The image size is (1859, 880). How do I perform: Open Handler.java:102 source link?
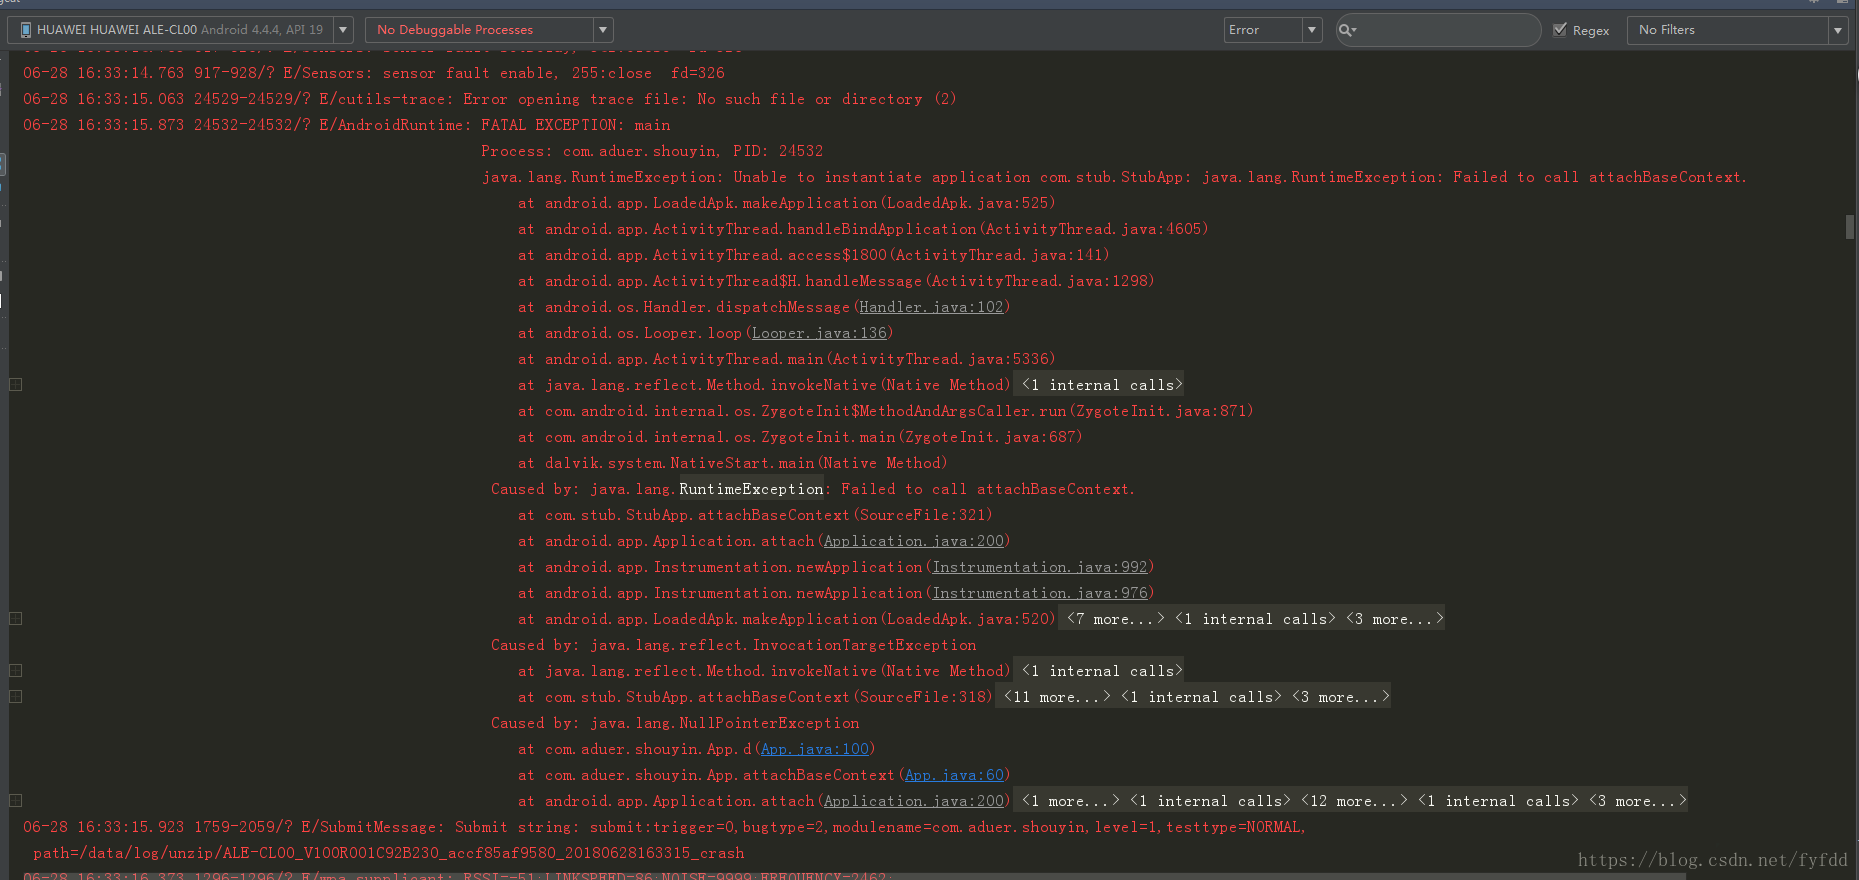click(x=931, y=307)
